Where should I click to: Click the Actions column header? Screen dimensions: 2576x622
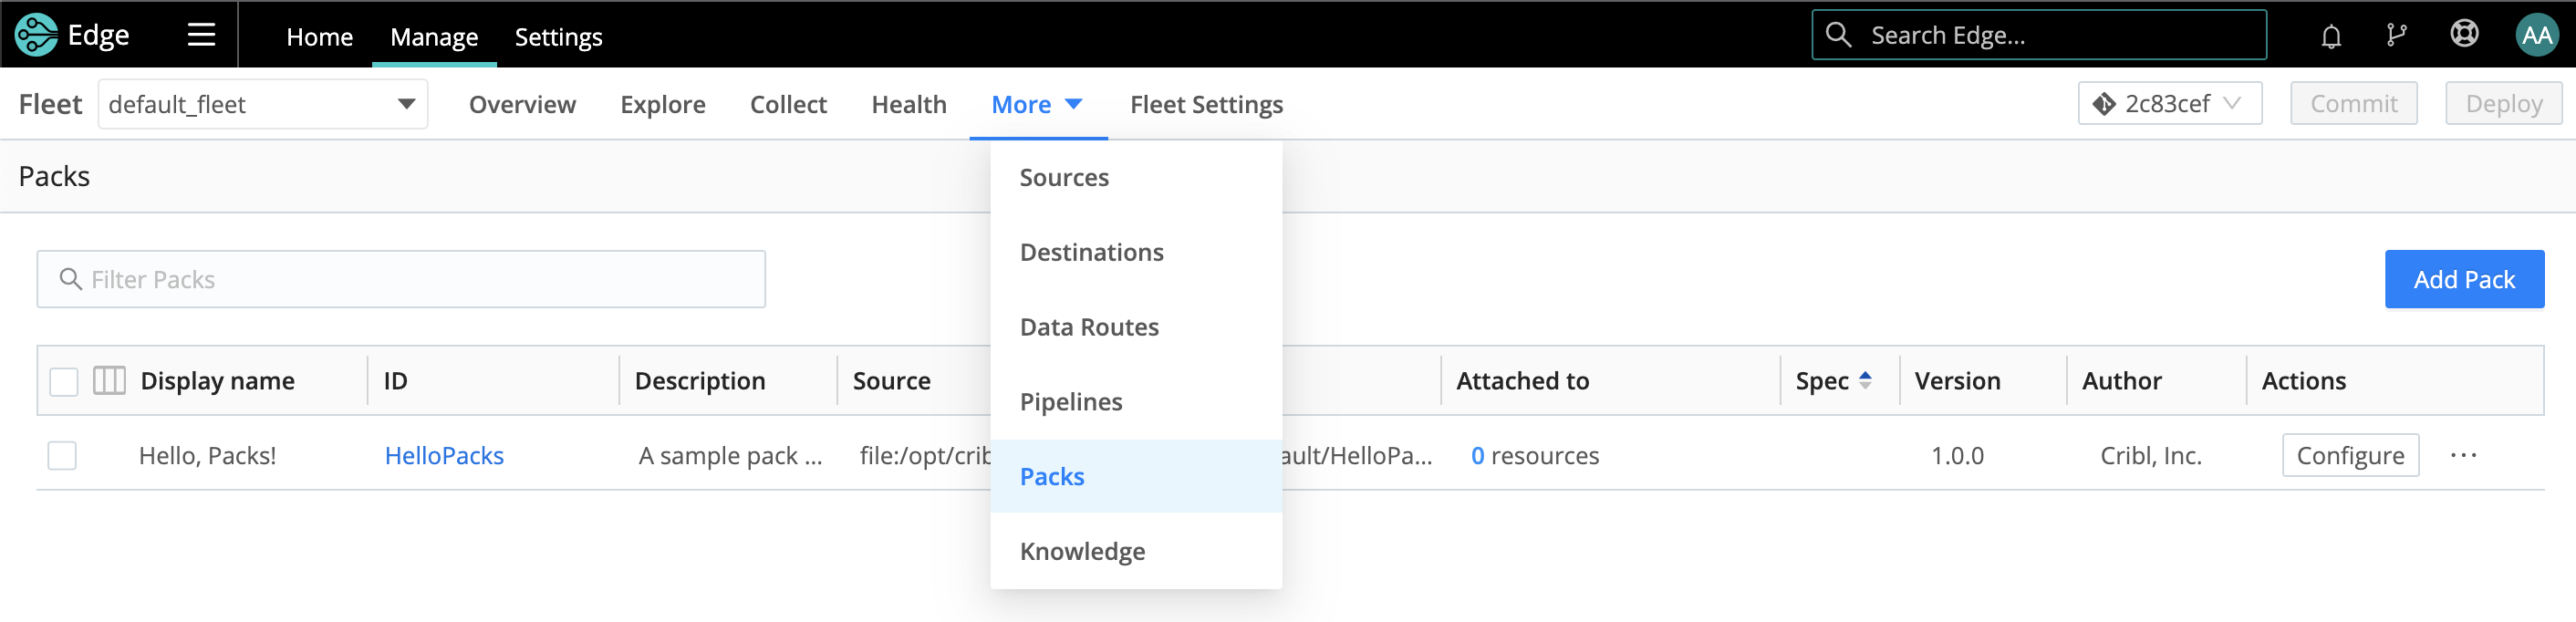[2303, 380]
